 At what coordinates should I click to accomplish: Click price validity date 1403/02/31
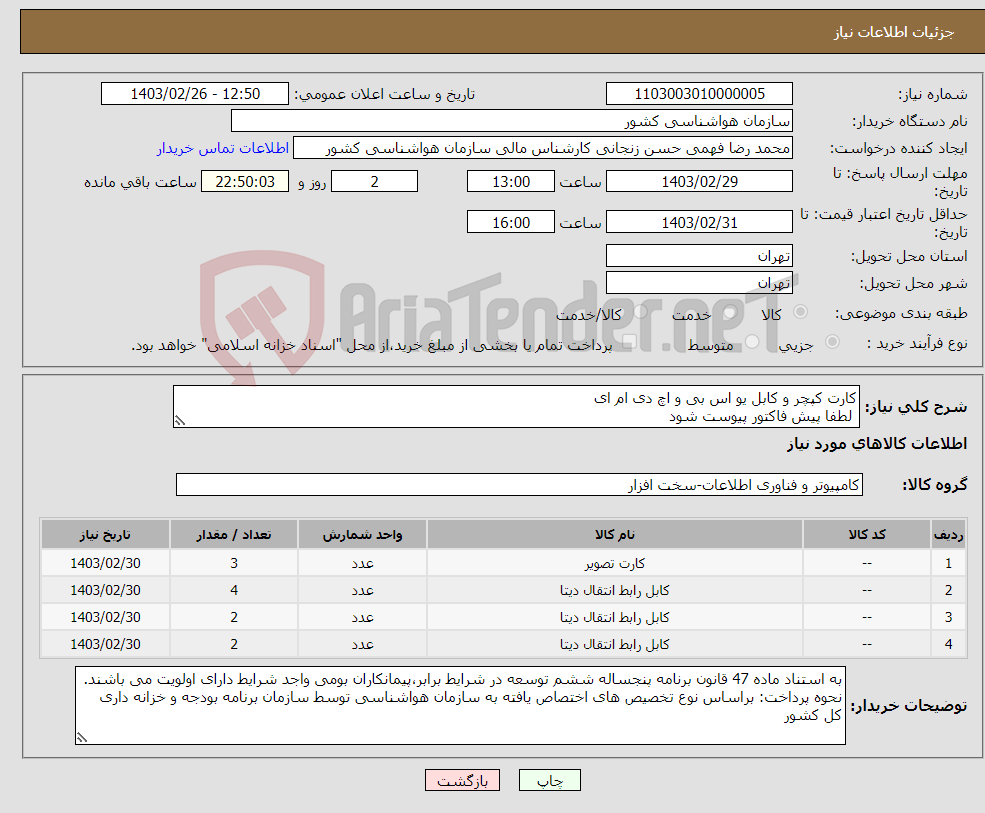click(699, 222)
